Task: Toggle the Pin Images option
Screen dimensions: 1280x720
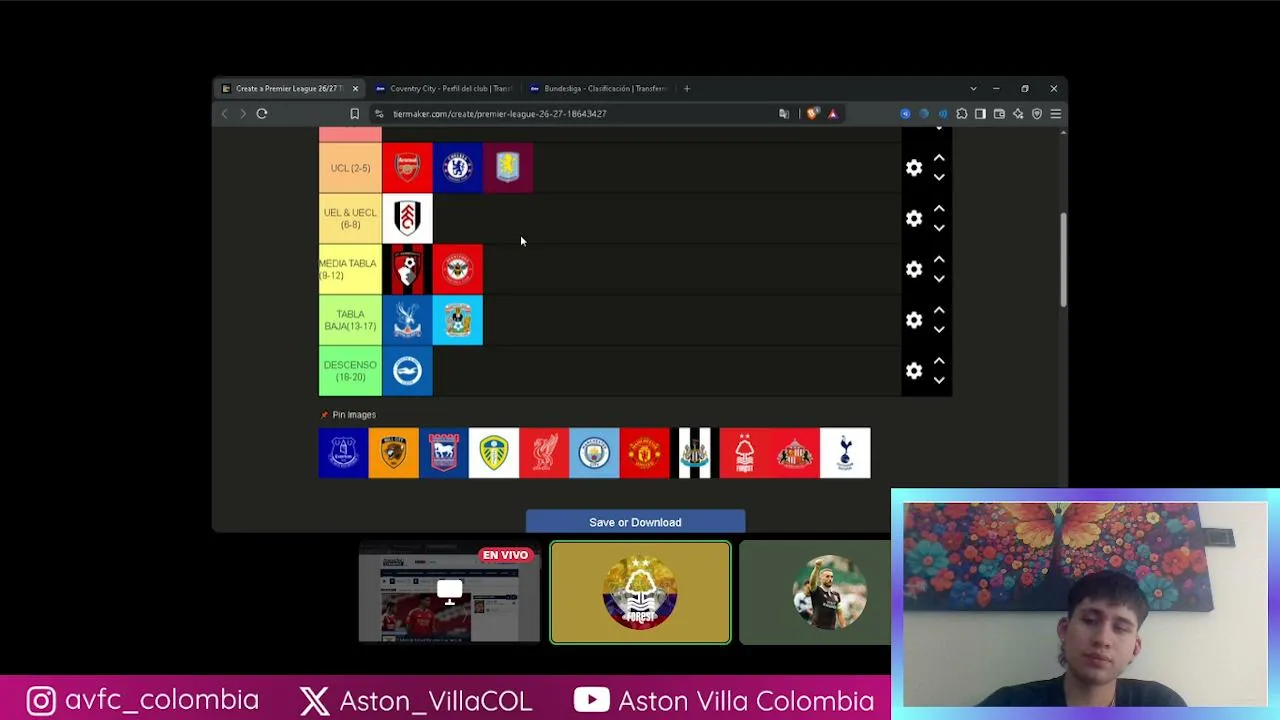Action: 348,415
